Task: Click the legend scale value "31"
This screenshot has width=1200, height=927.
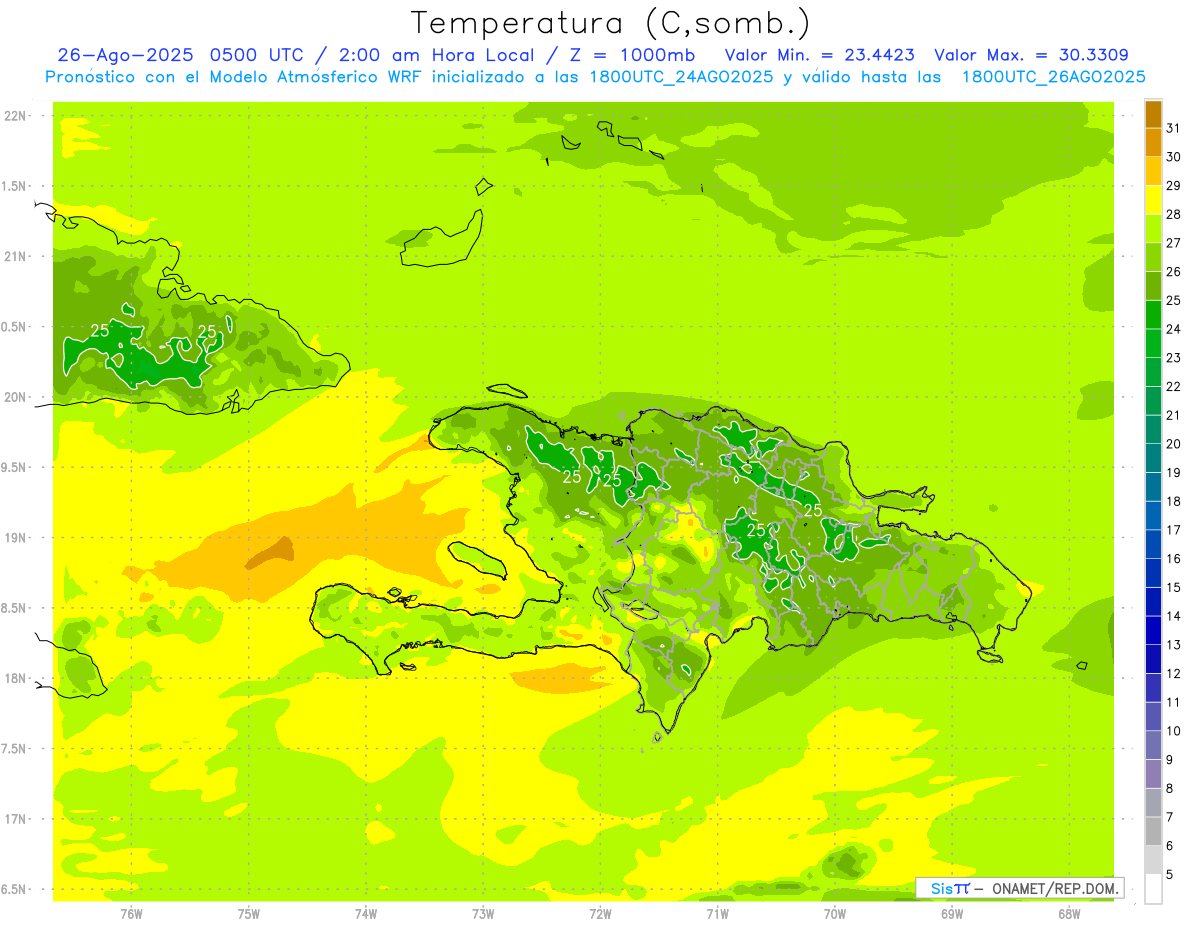Action: pos(1174,128)
